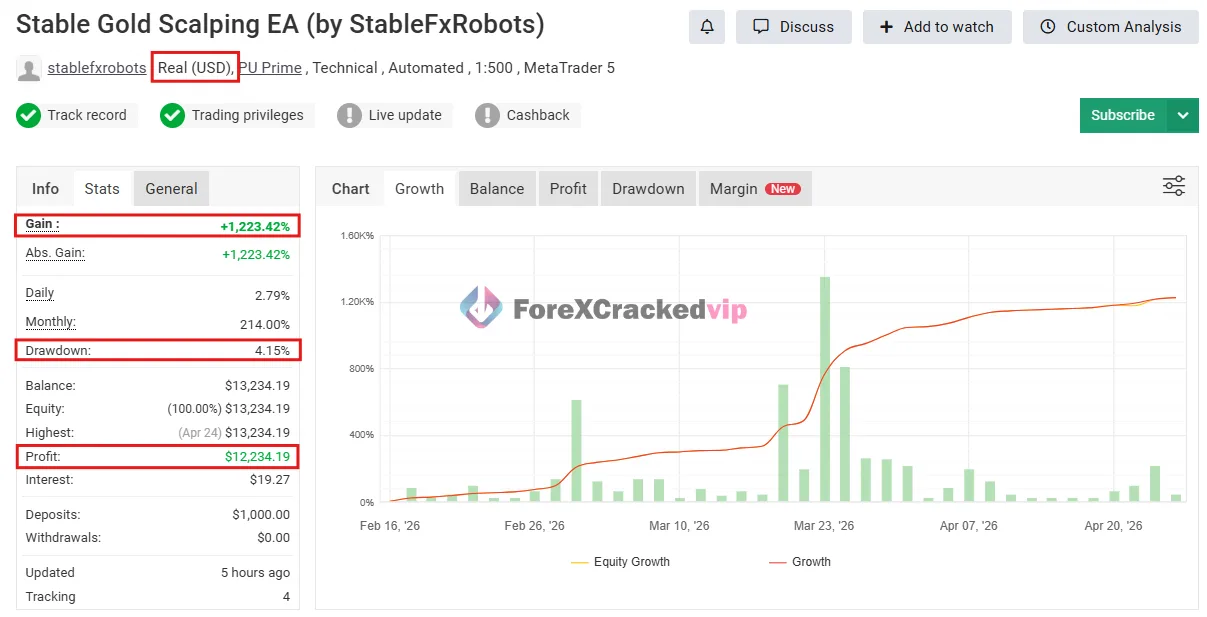Click the Gain label
Image resolution: width=1207 pixels, height=617 pixels.
[42, 224]
